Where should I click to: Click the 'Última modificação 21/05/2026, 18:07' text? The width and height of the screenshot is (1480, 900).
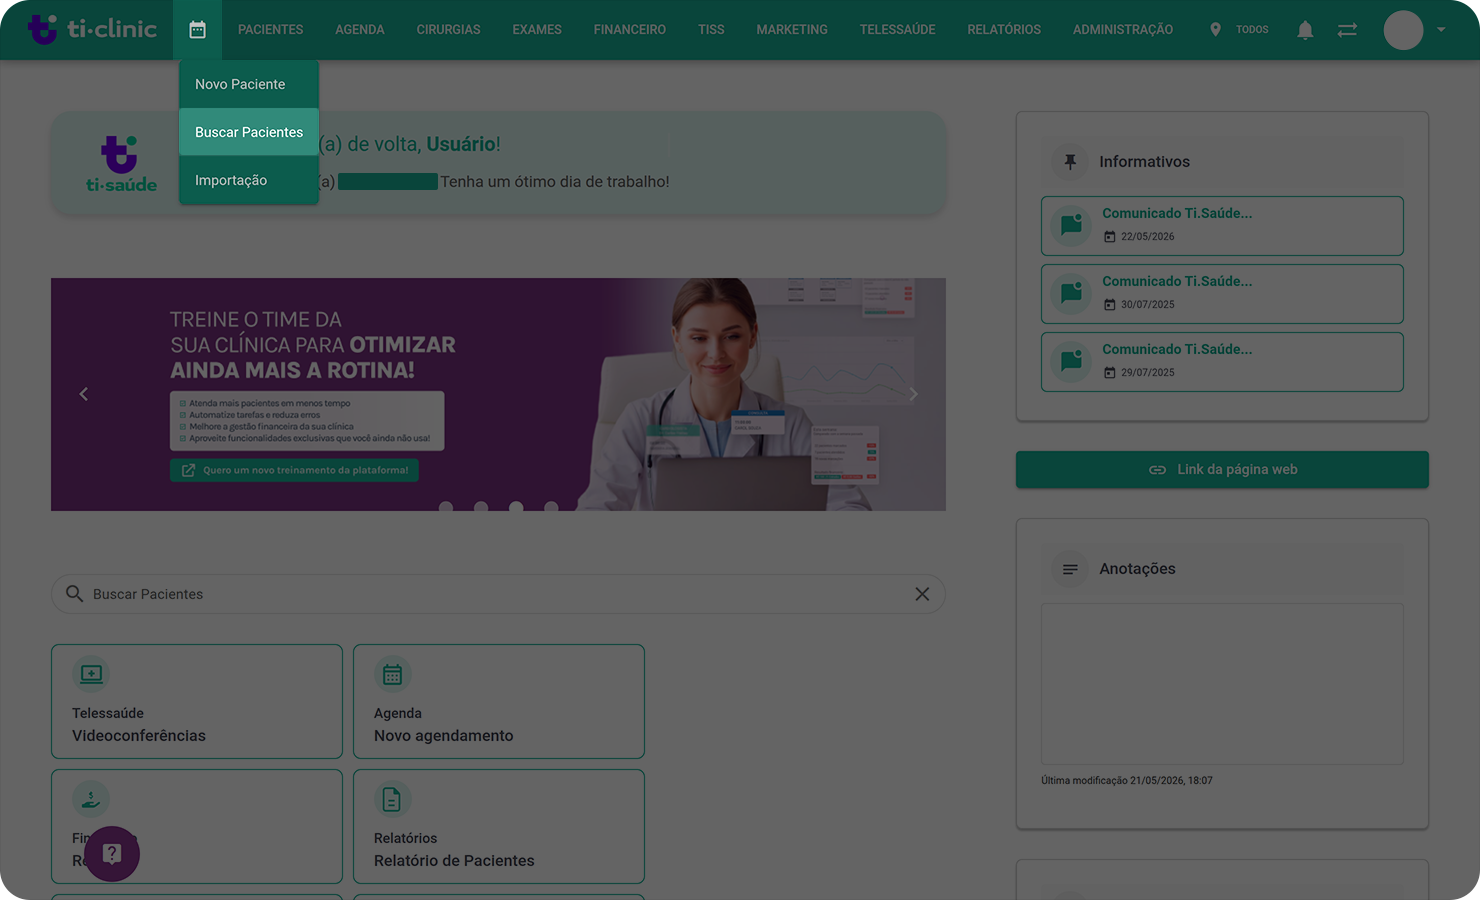tap(1127, 781)
